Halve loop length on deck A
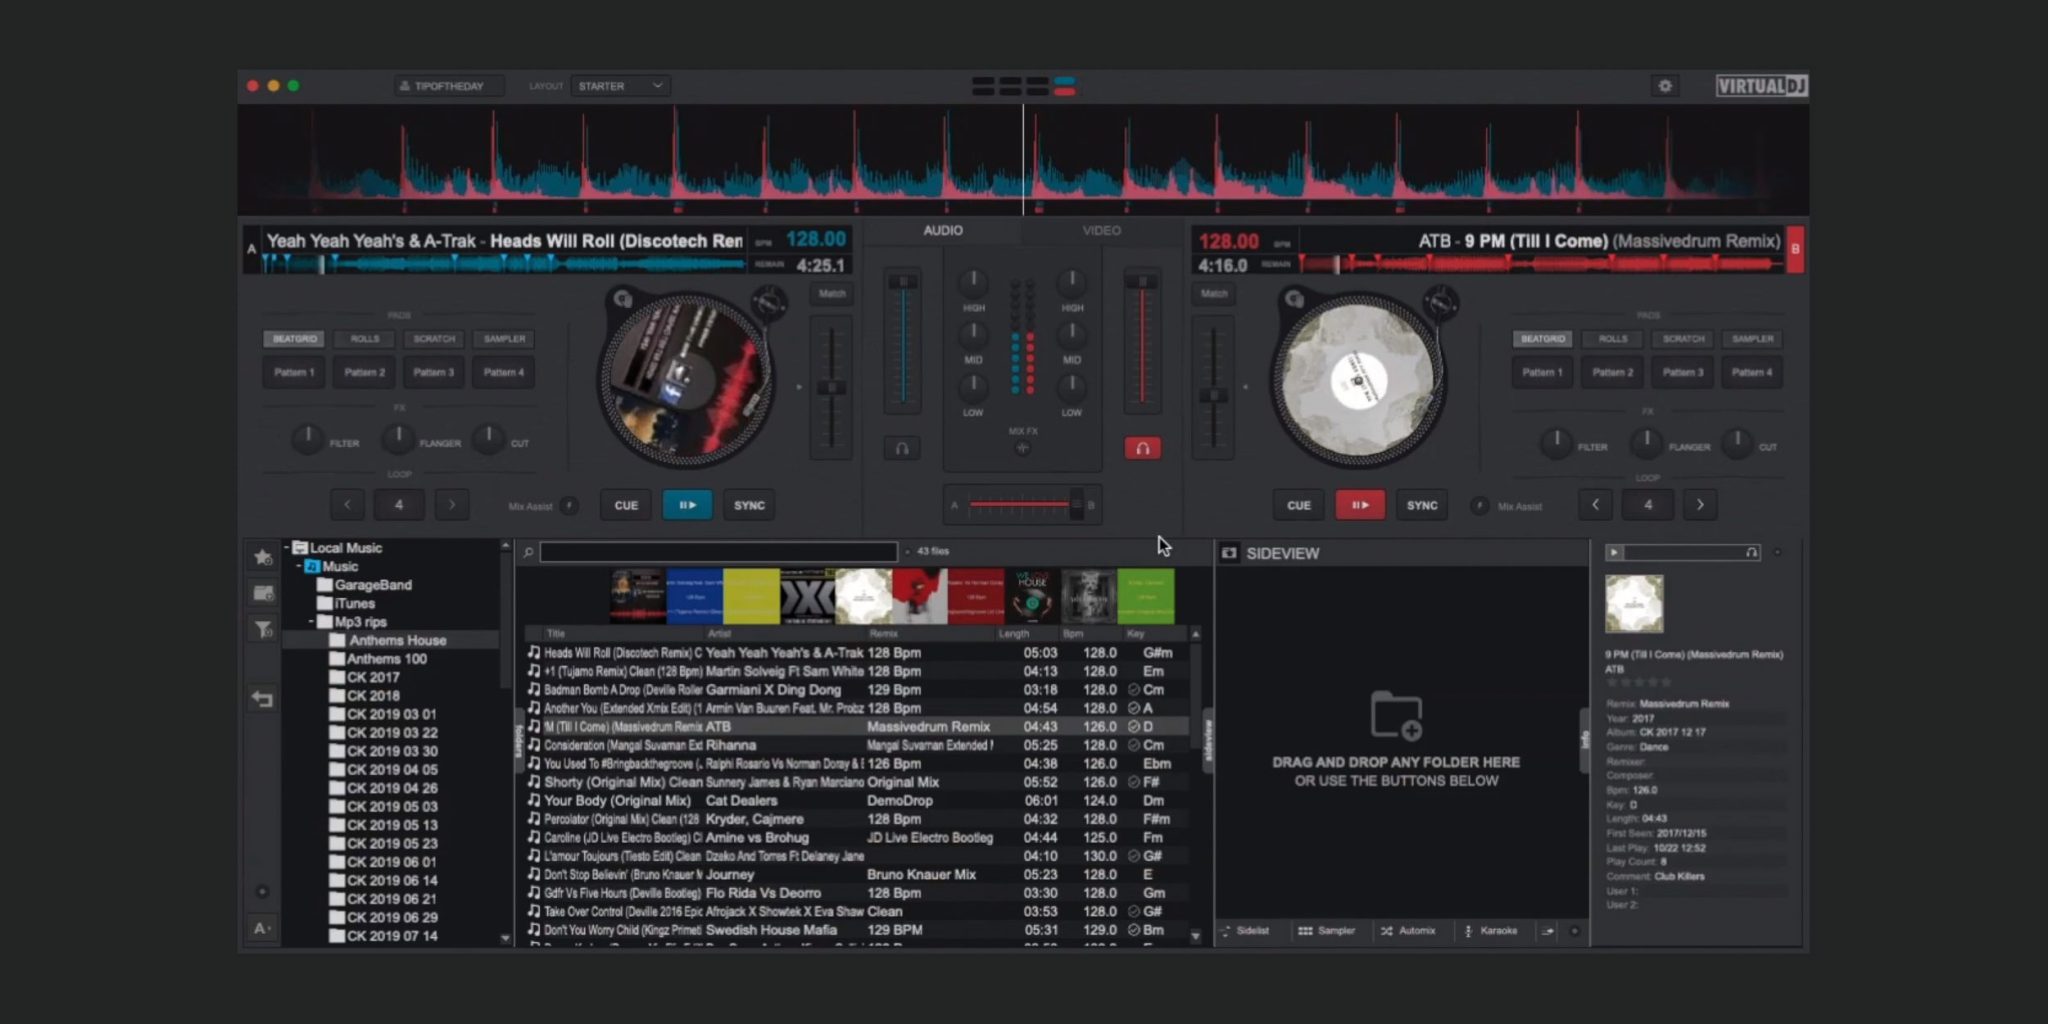 click(347, 505)
